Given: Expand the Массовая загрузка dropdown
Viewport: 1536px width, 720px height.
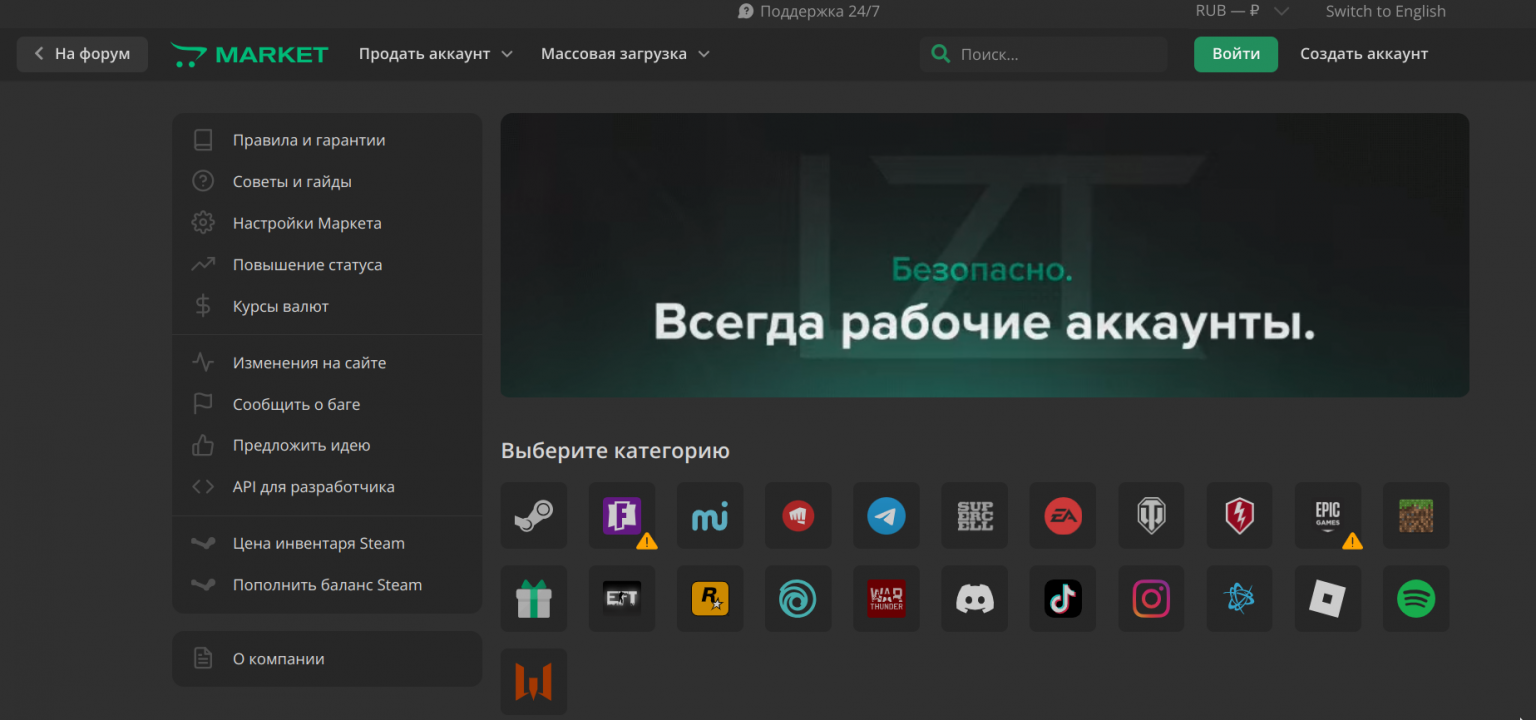Looking at the screenshot, I should [x=625, y=54].
